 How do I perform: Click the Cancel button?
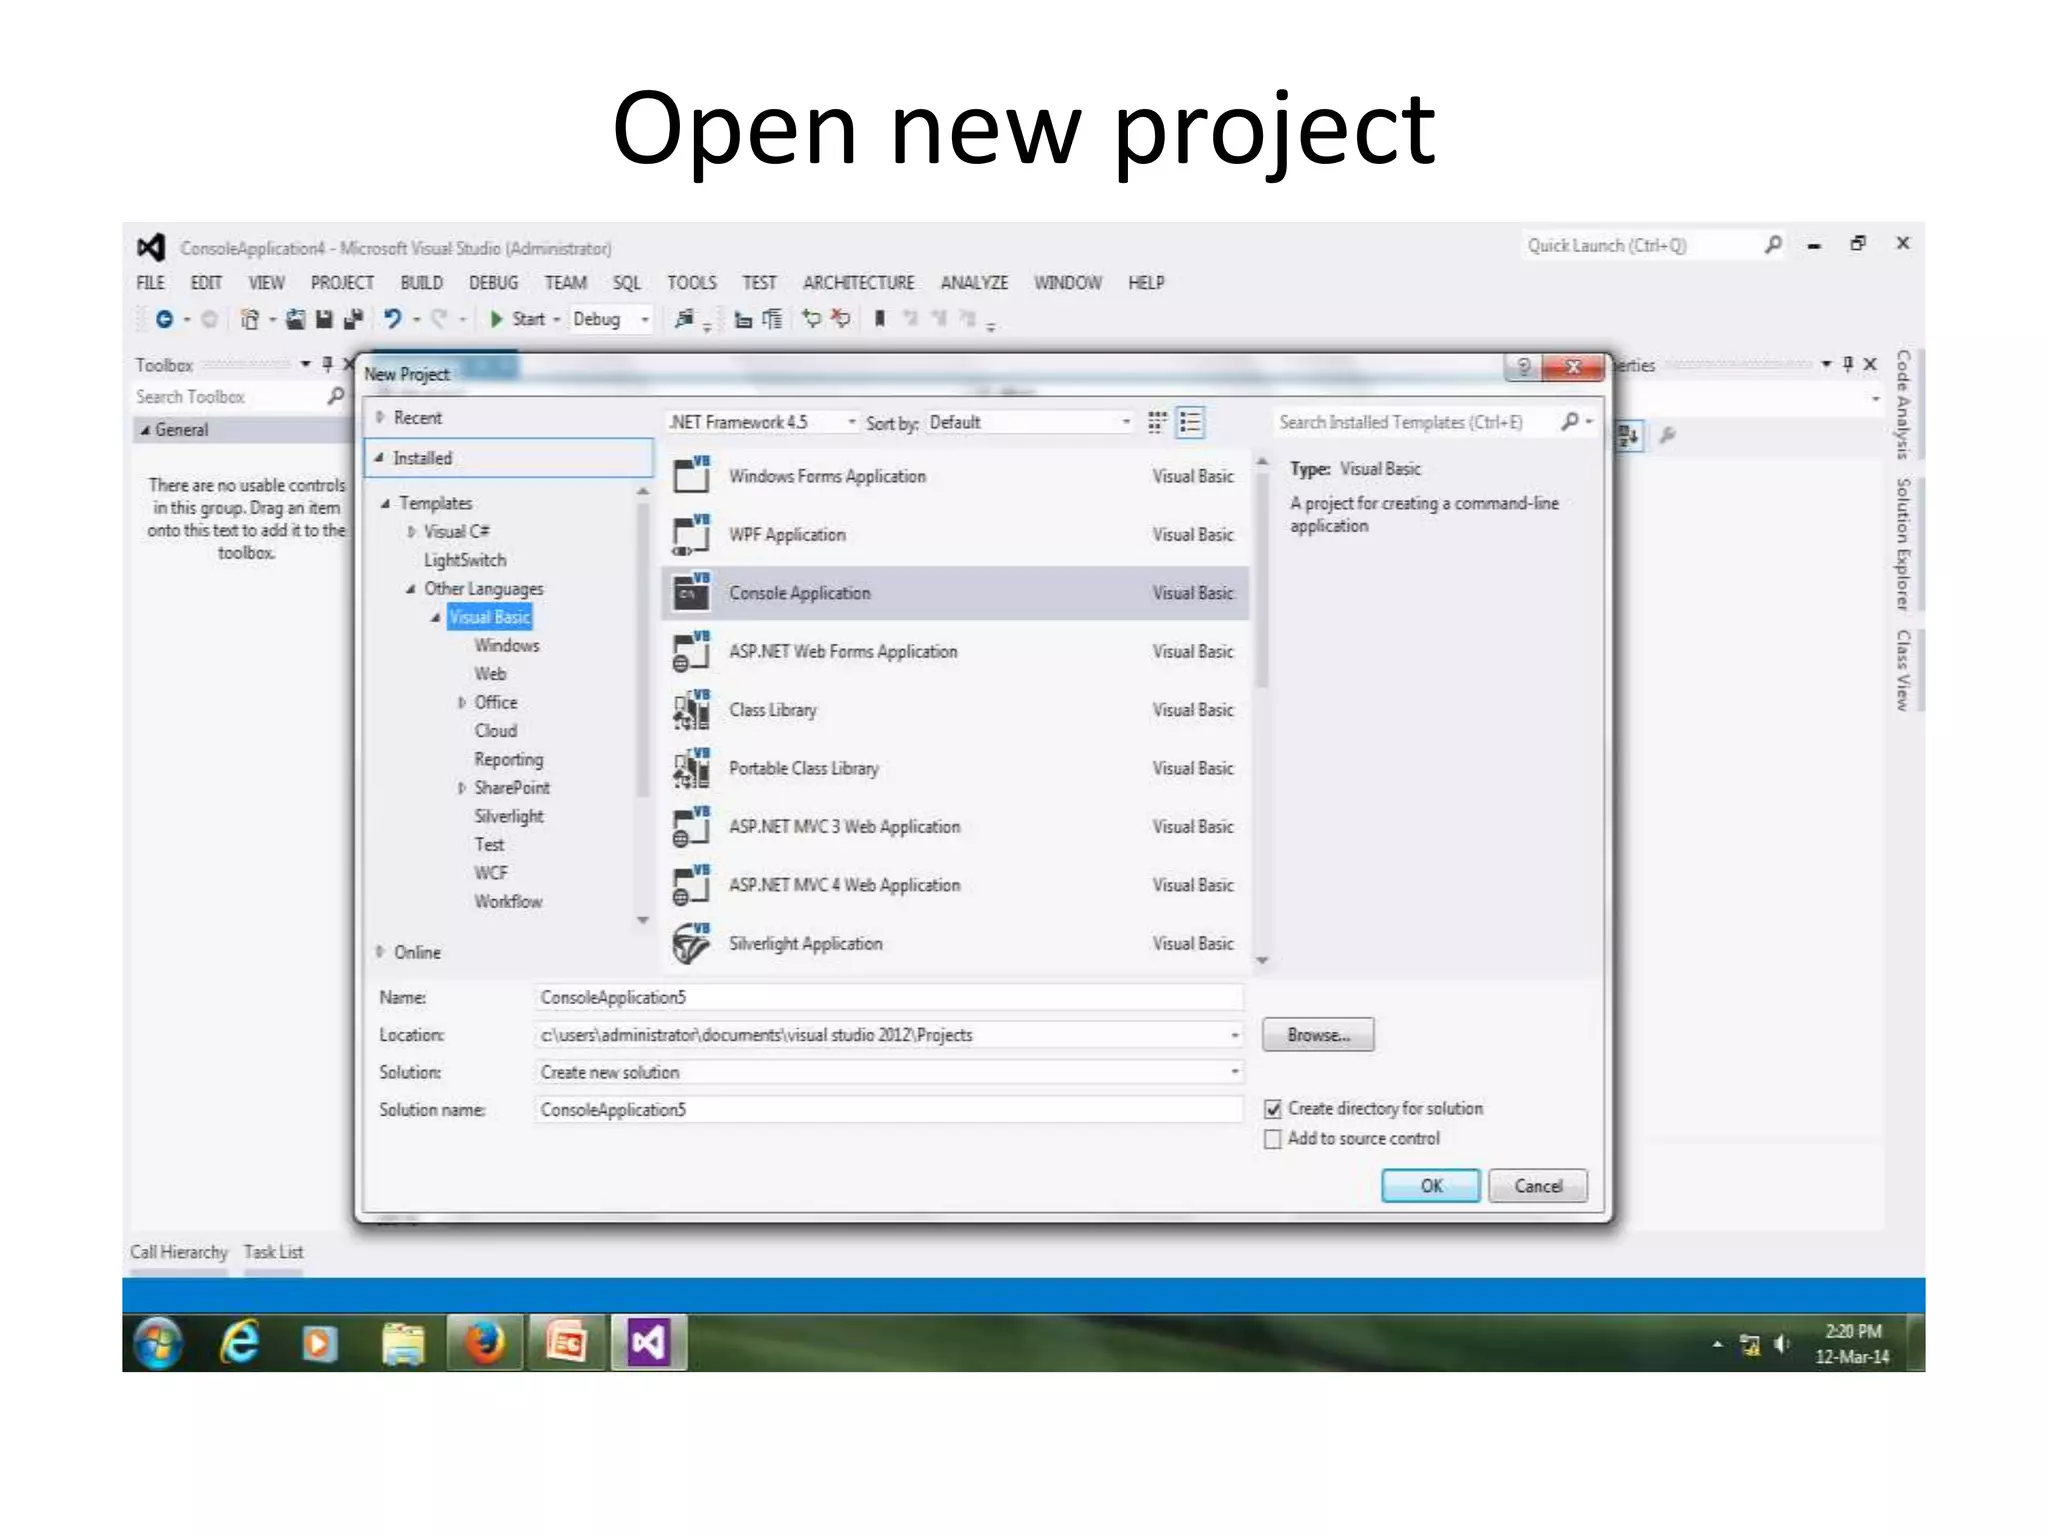click(x=1538, y=1186)
